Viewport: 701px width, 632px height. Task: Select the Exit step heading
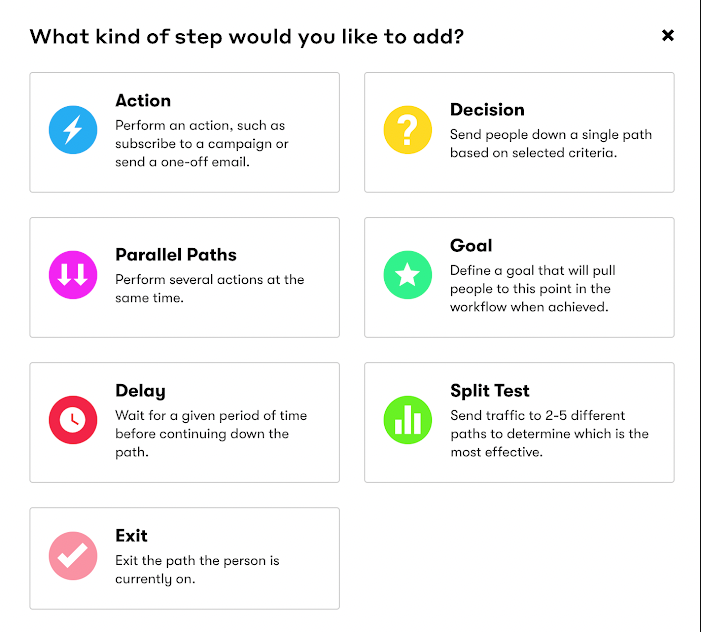[x=131, y=535]
